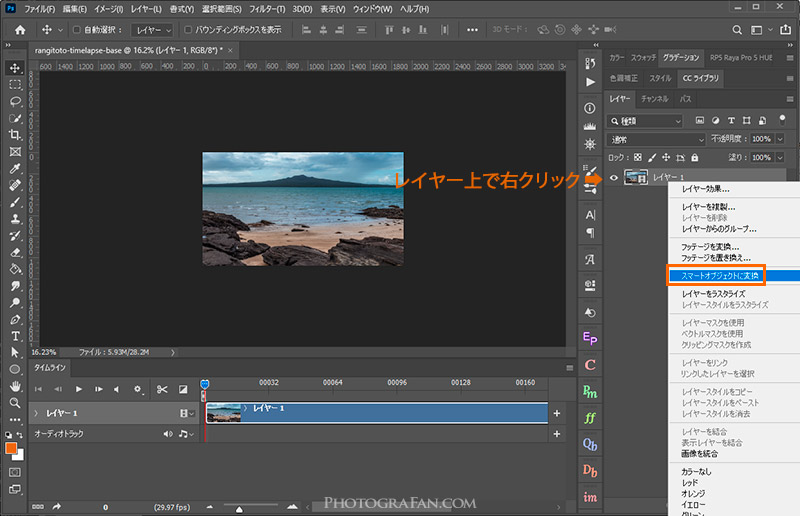Image resolution: width=800 pixels, height=516 pixels.
Task: Enable the 自動選択 checkbox
Action: point(77,30)
